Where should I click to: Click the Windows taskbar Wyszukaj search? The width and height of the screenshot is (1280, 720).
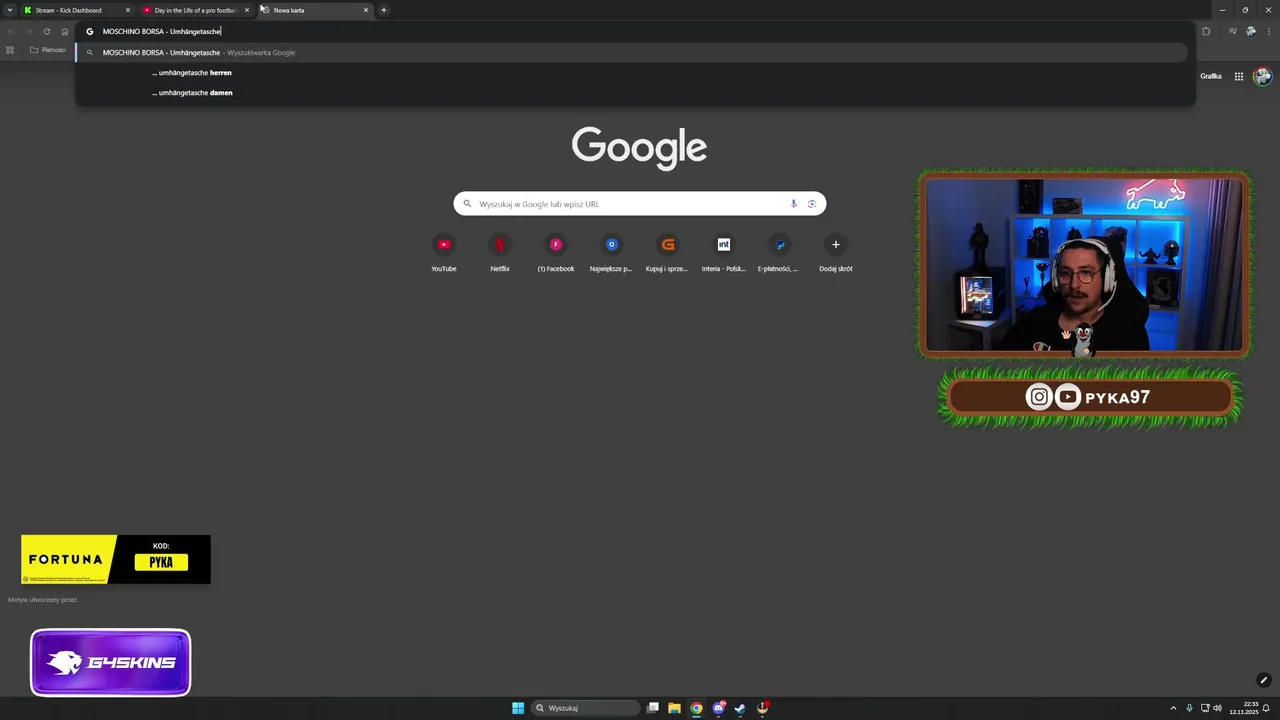(585, 708)
